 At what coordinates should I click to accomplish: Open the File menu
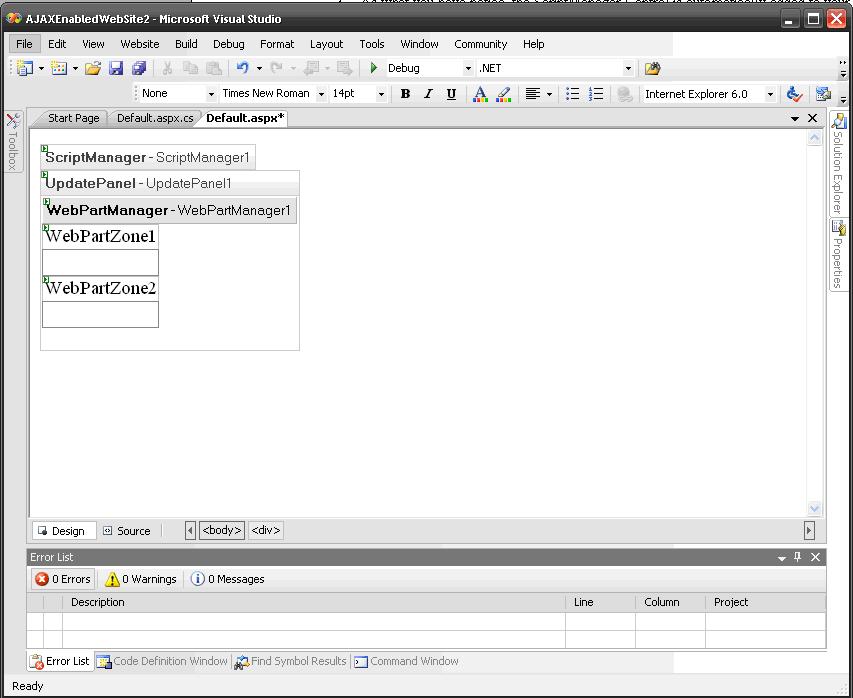[x=24, y=44]
